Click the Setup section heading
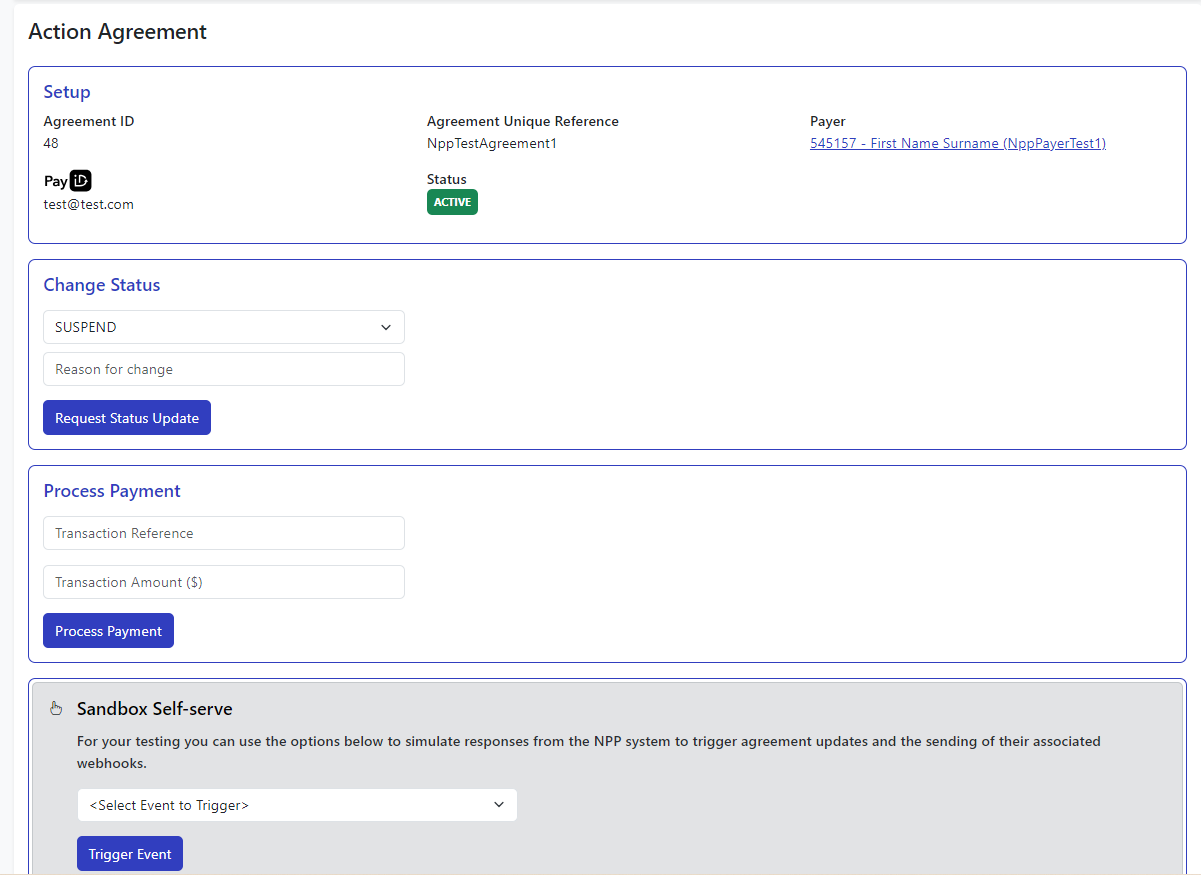 click(67, 92)
